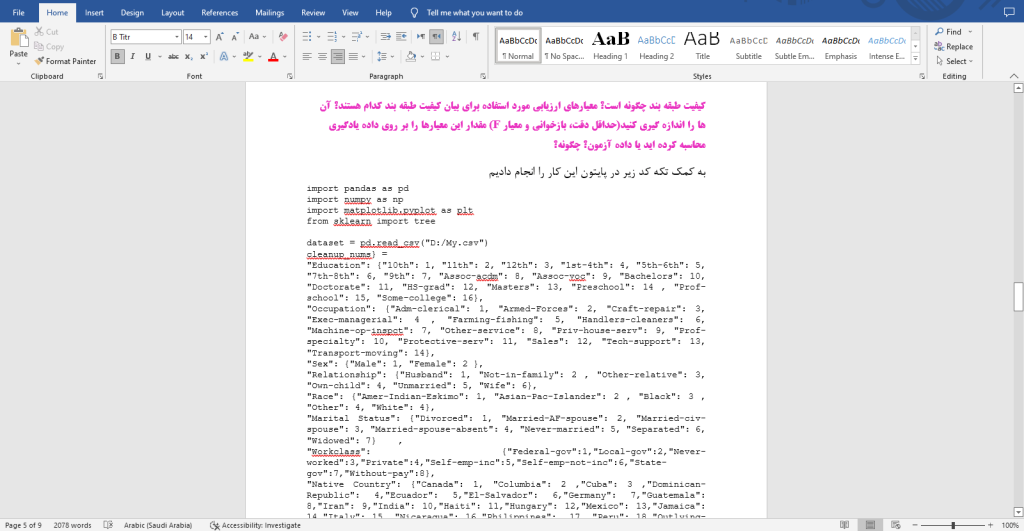Open font color dropdown arrow
1024x531 pixels.
[x=285, y=57]
